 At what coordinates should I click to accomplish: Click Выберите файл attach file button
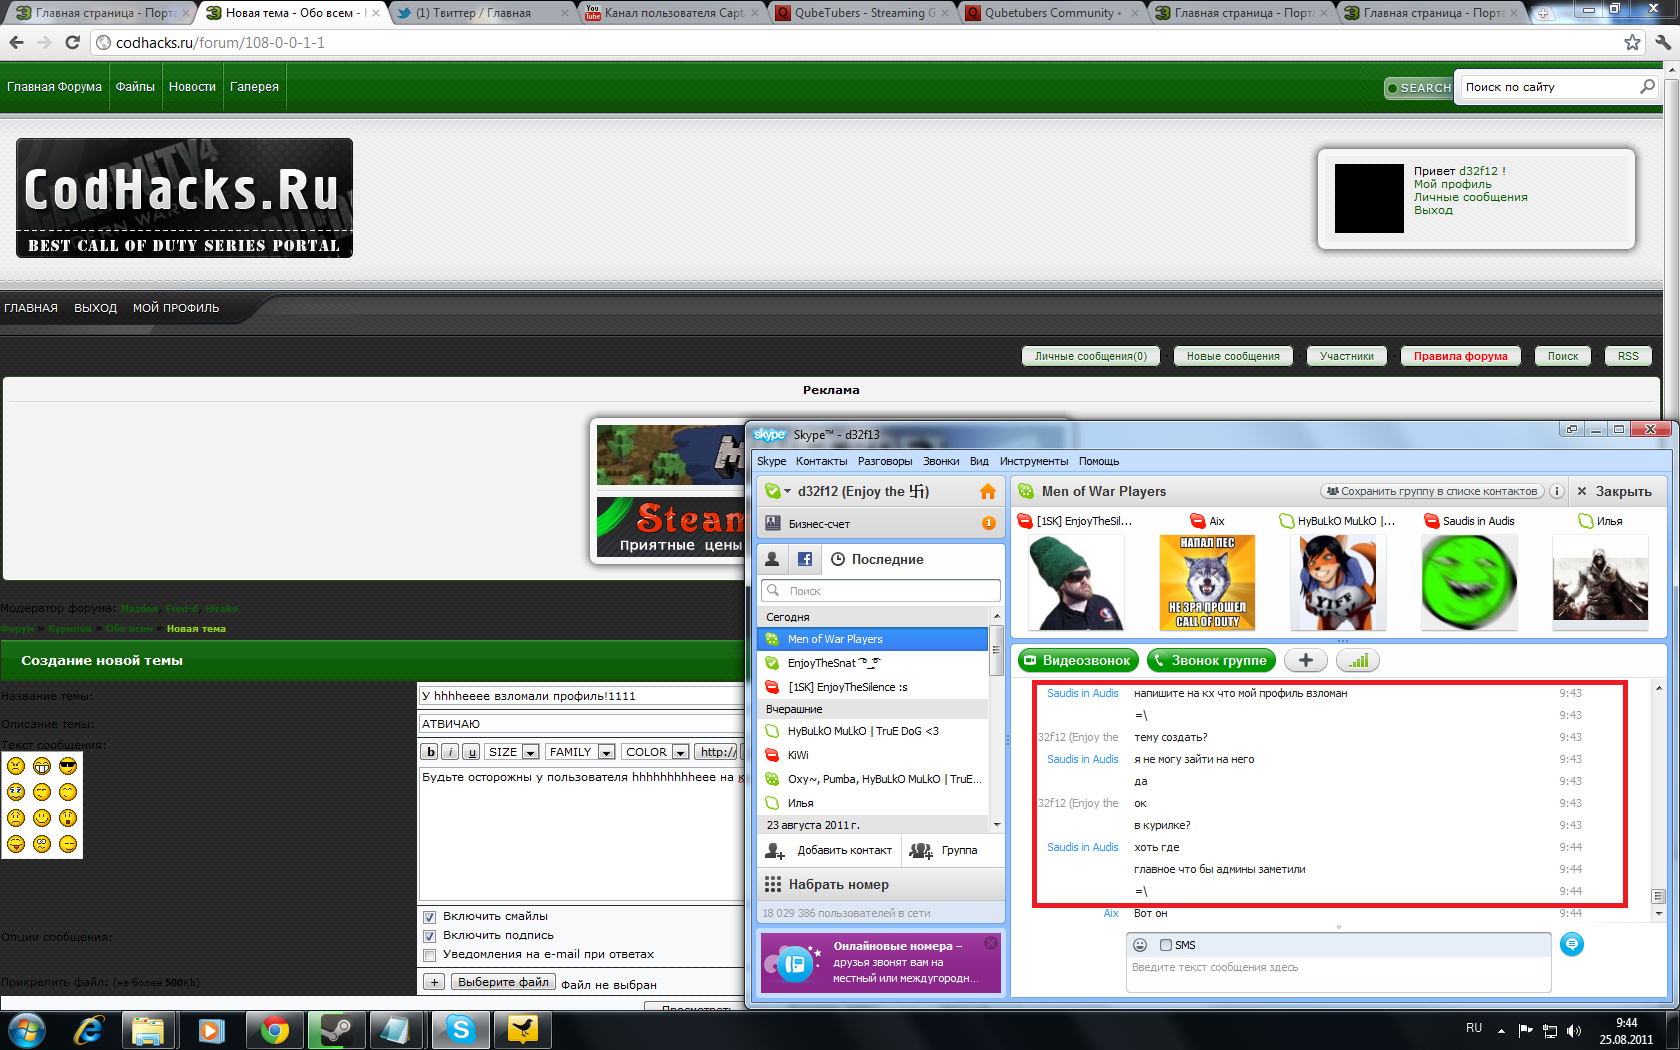pyautogui.click(x=503, y=982)
